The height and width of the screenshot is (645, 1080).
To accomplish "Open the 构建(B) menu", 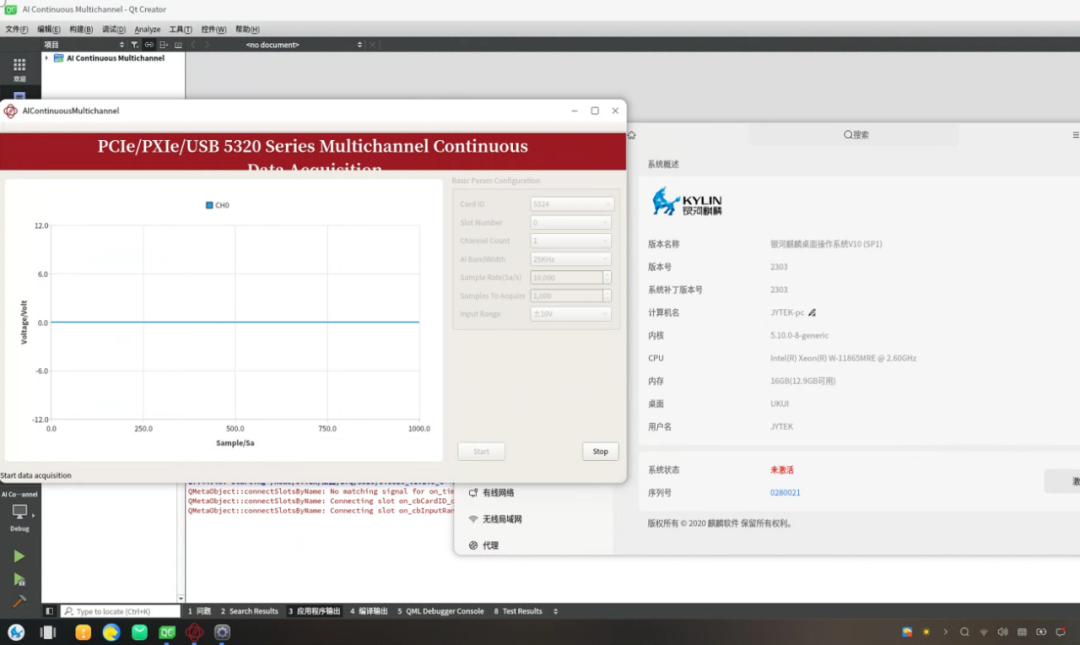I will (x=81, y=30).
